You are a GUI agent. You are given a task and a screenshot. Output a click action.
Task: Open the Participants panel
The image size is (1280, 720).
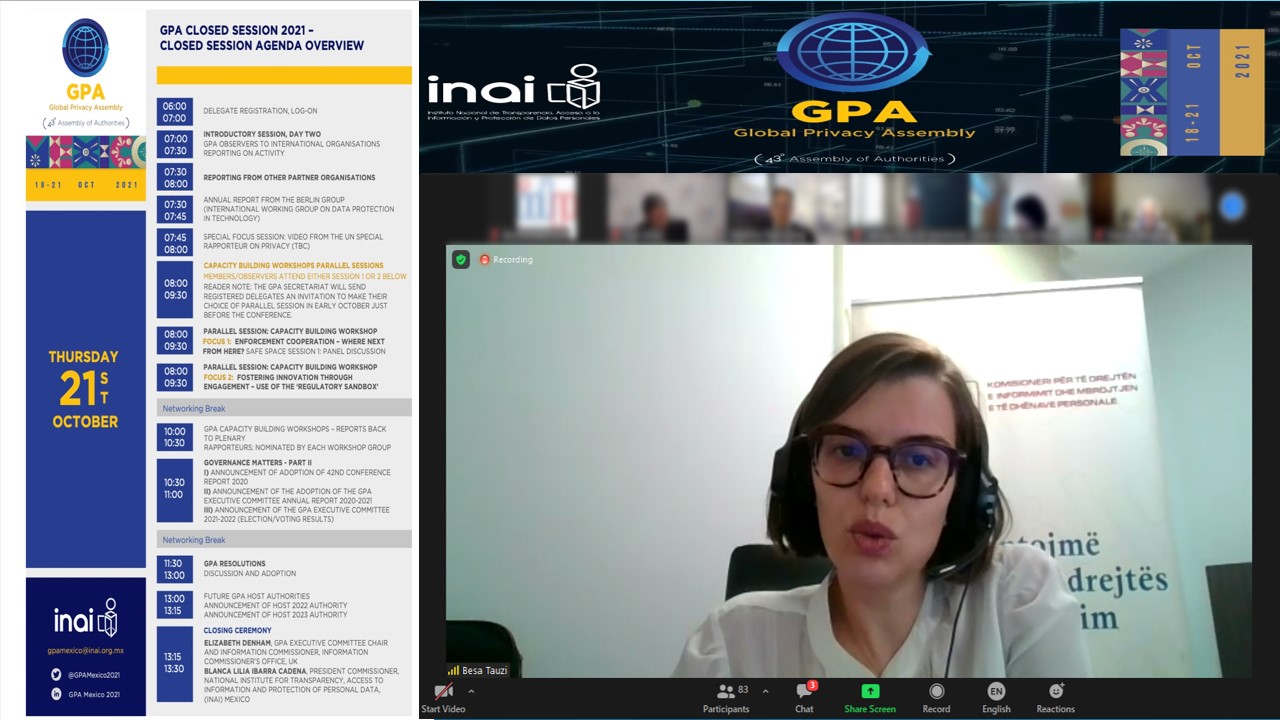click(726, 692)
